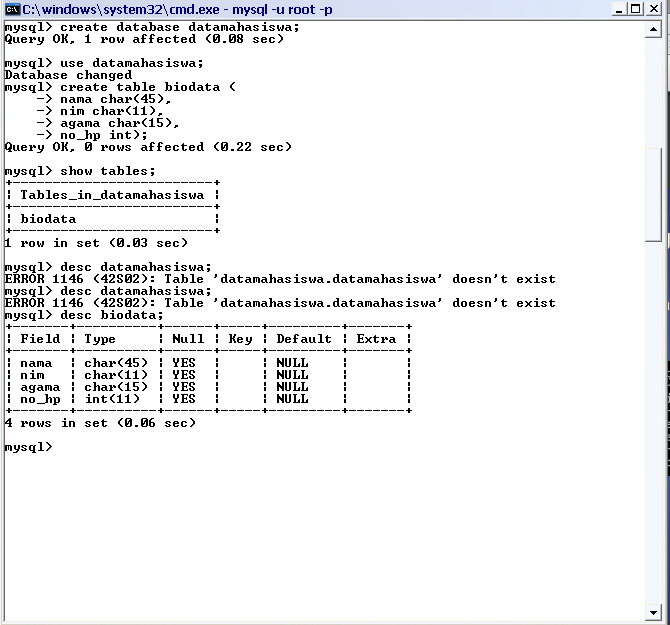Click the 'nama' field cell
The width and height of the screenshot is (670, 625).
tap(36, 363)
